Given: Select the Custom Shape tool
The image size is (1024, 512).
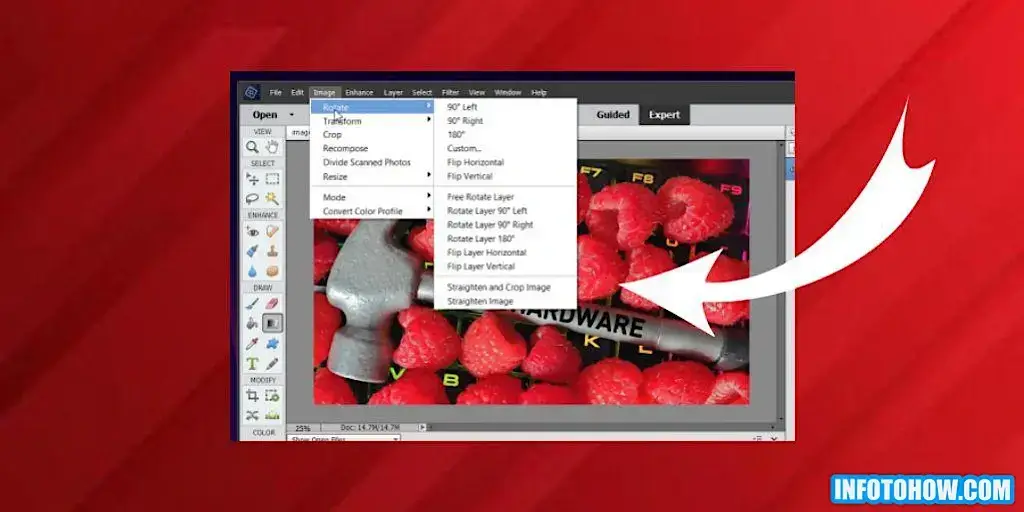Looking at the screenshot, I should pos(272,343).
